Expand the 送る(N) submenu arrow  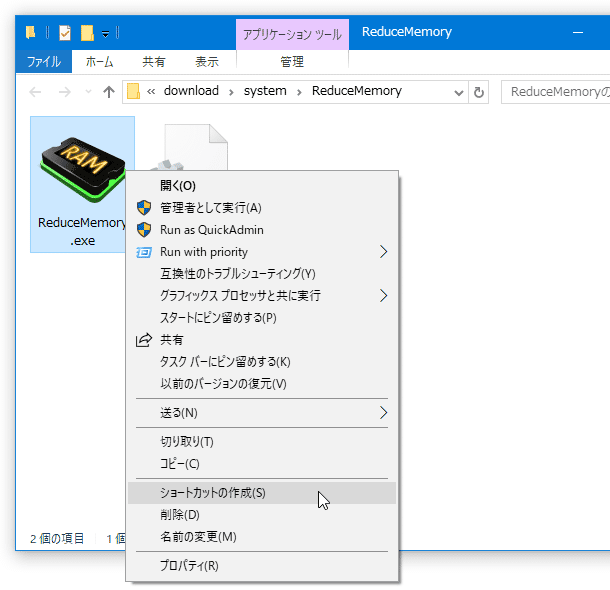click(384, 413)
